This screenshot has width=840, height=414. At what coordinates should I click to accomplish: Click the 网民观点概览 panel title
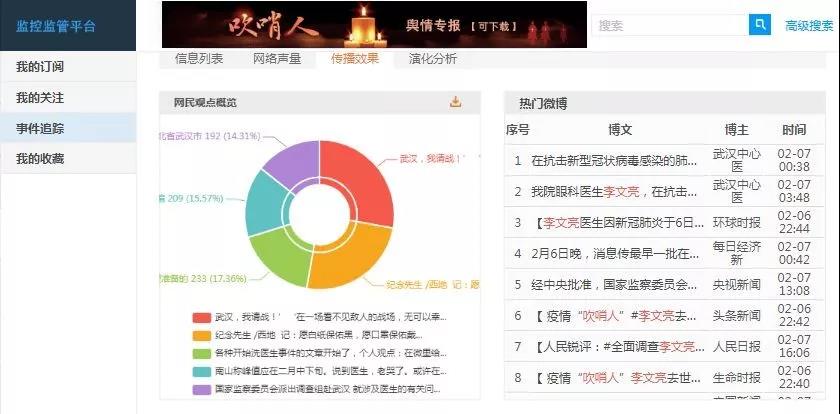[205, 102]
